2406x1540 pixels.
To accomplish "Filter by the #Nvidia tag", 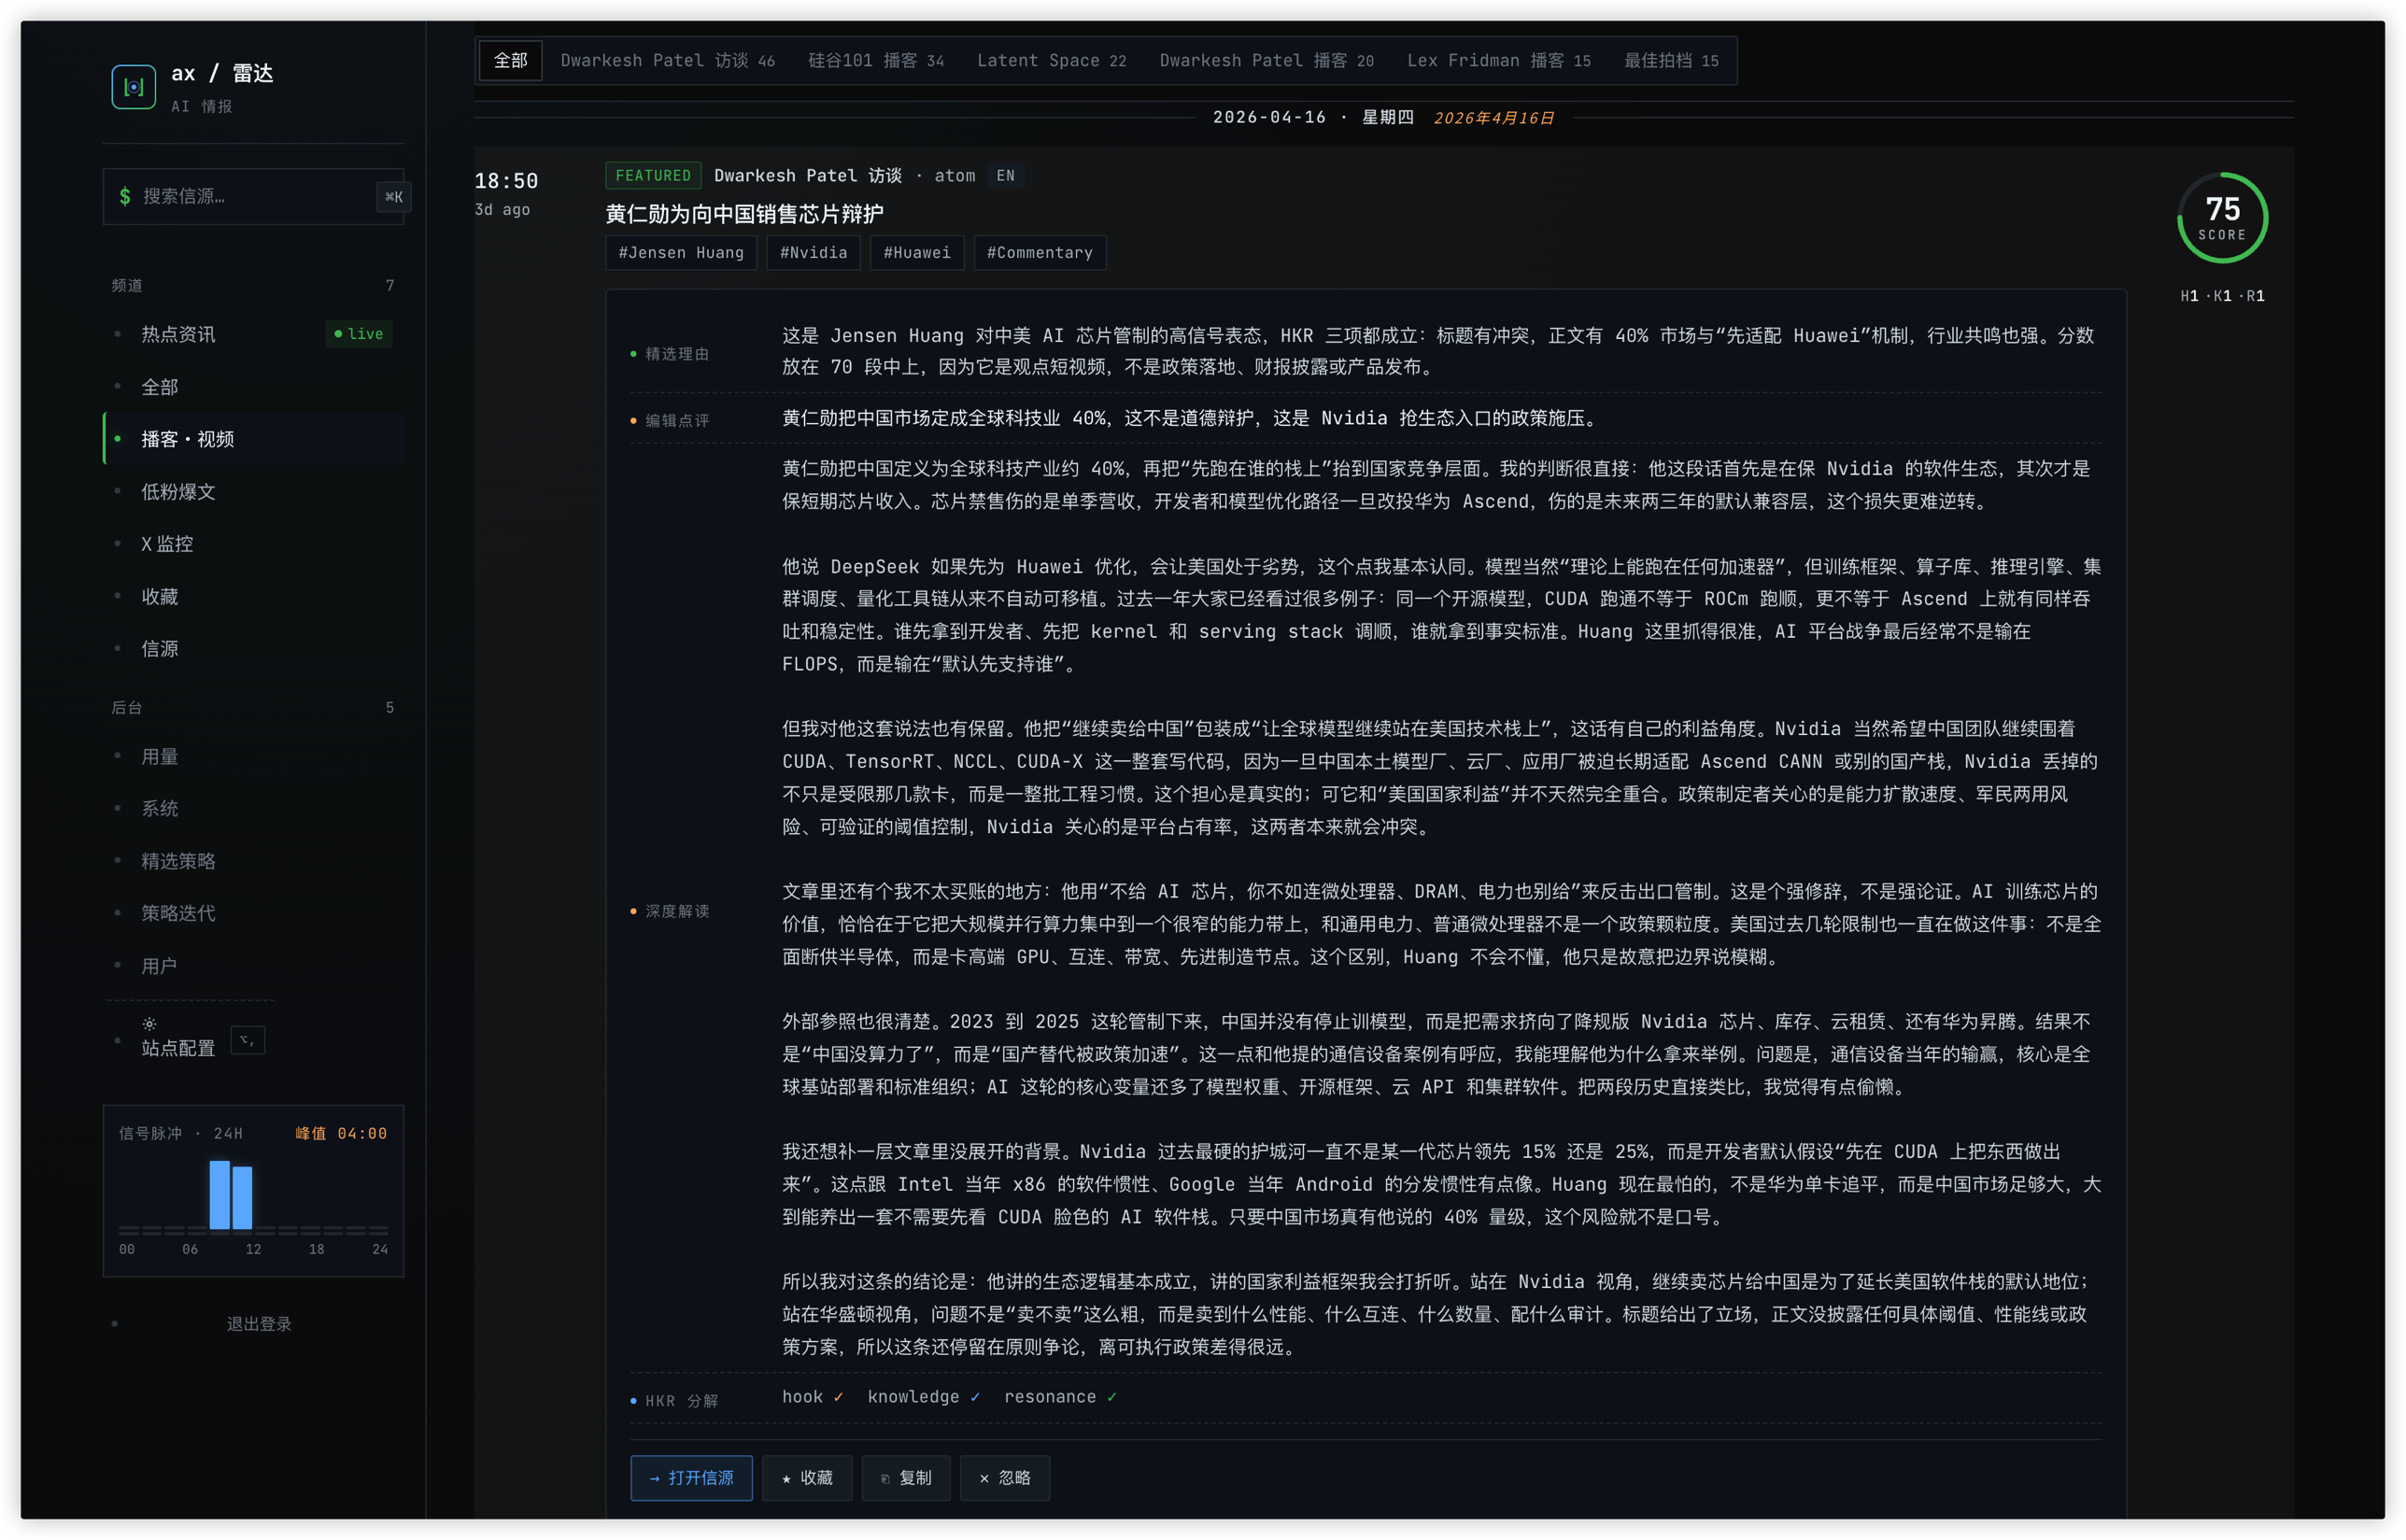I will point(813,253).
